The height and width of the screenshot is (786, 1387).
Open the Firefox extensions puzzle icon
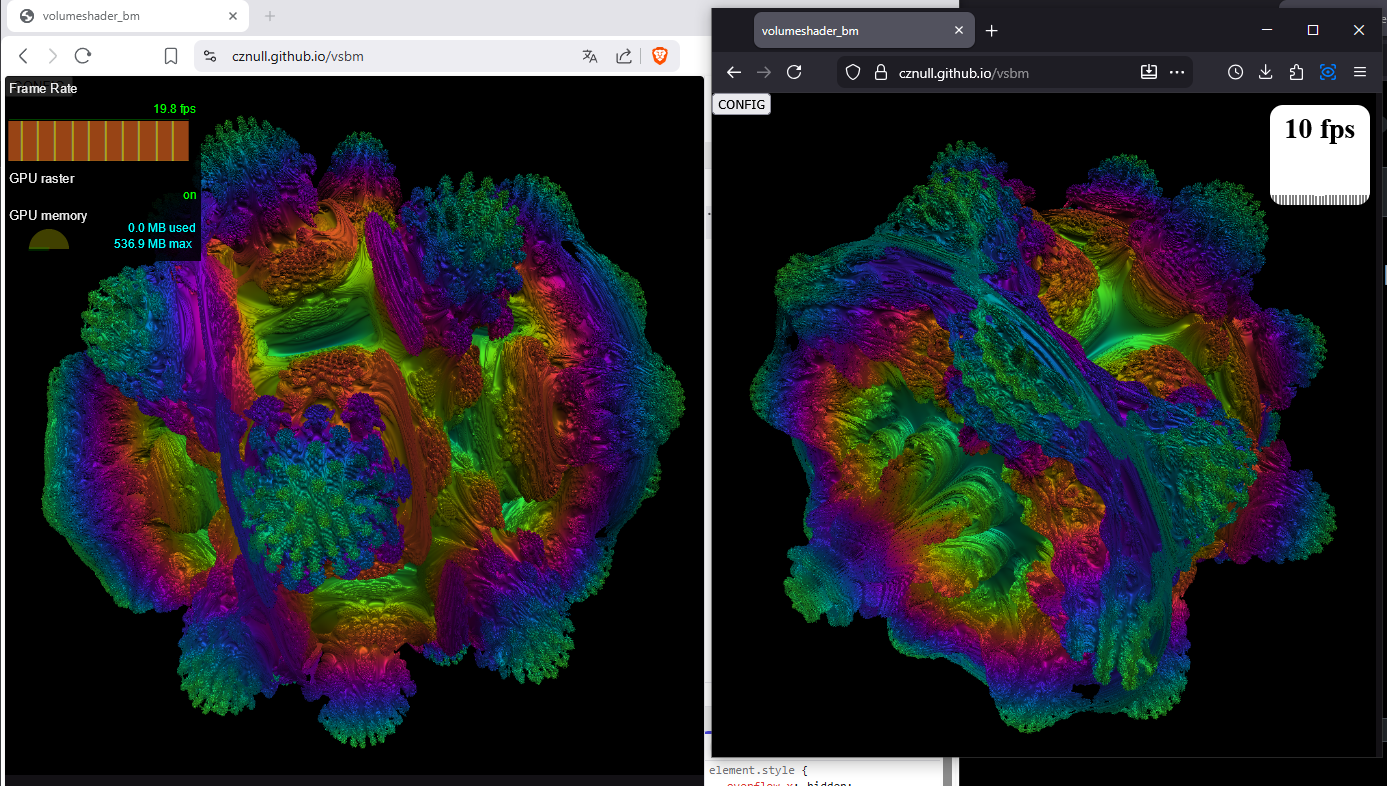pyautogui.click(x=1297, y=72)
